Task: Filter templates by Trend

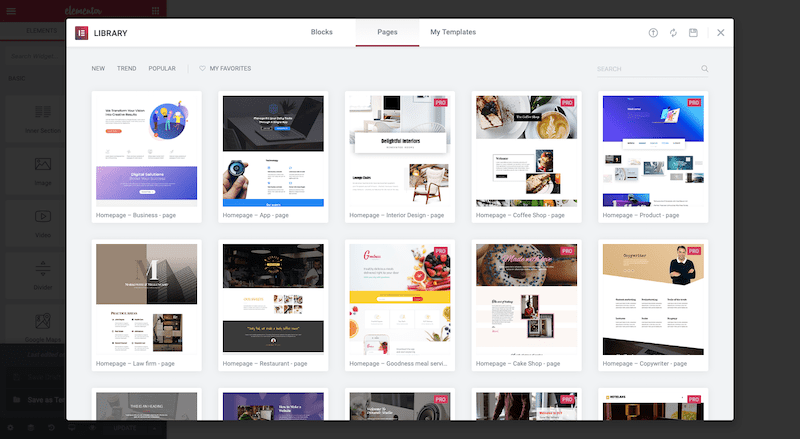Action: coord(127,68)
